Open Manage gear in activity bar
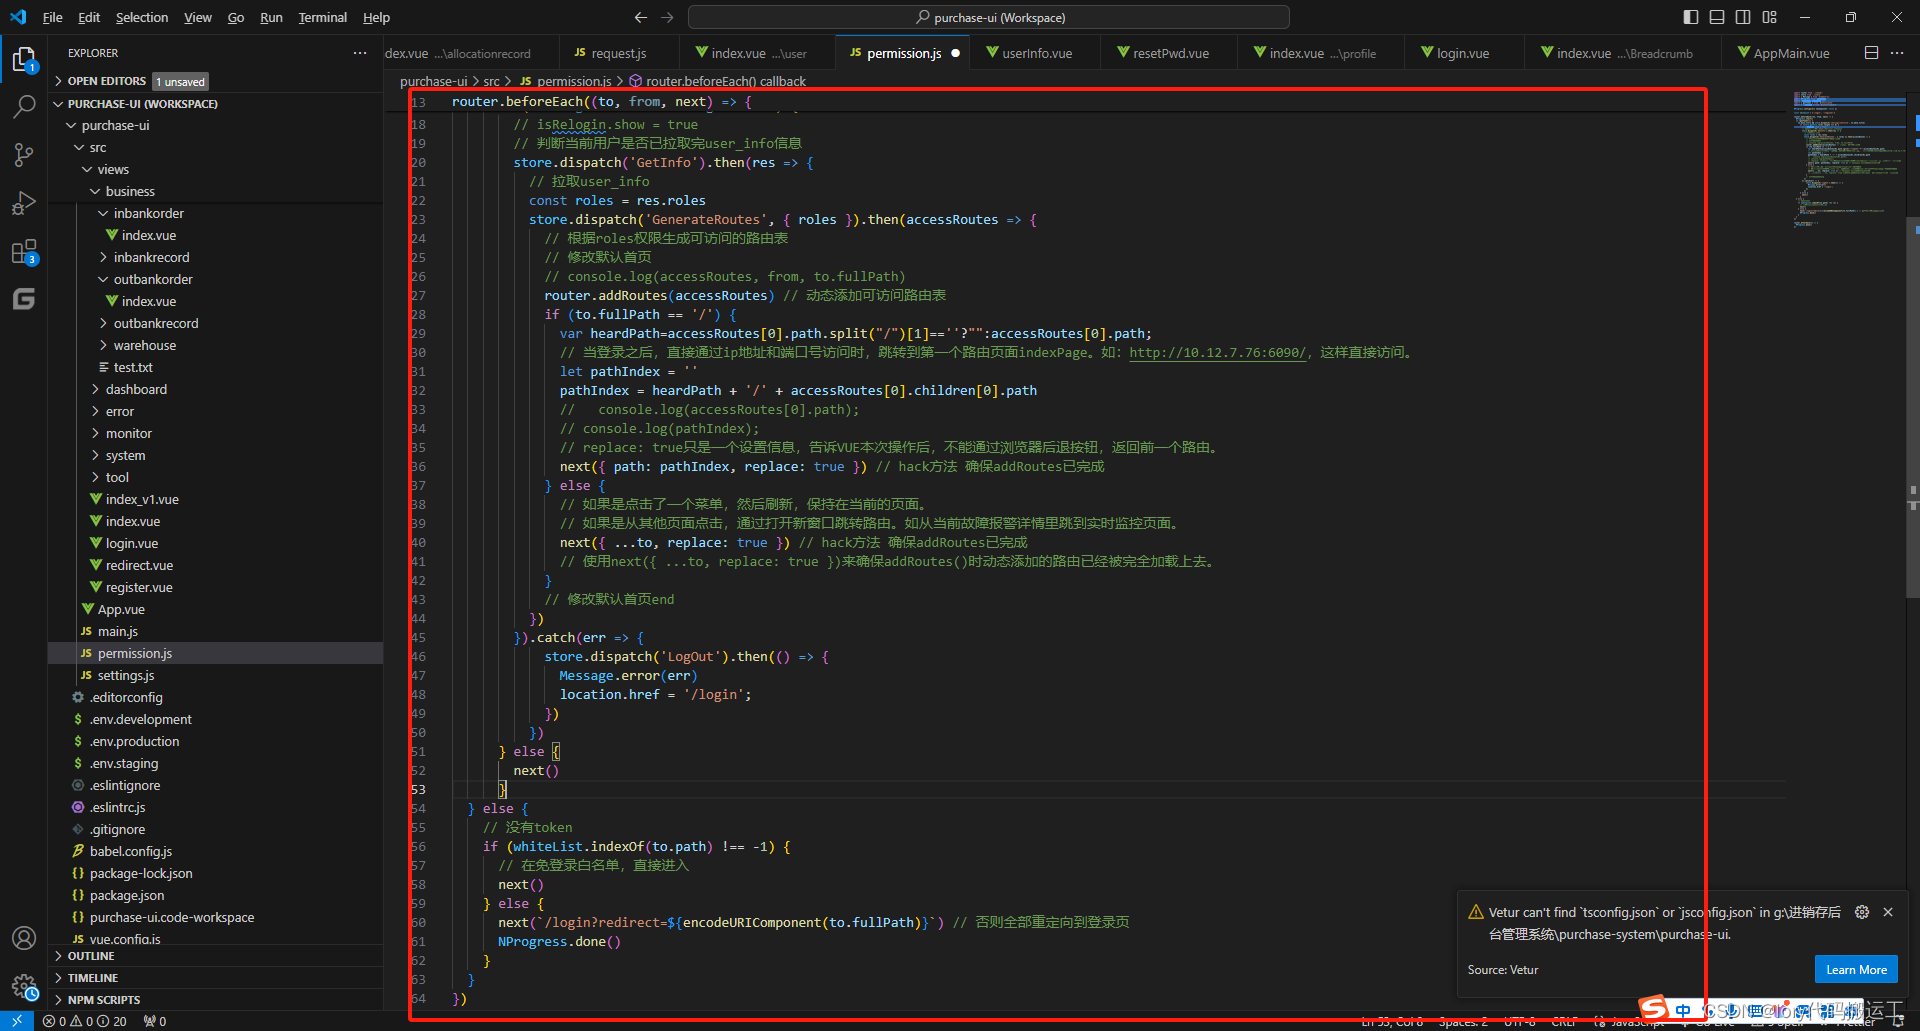The height and width of the screenshot is (1031, 1920). 24,987
